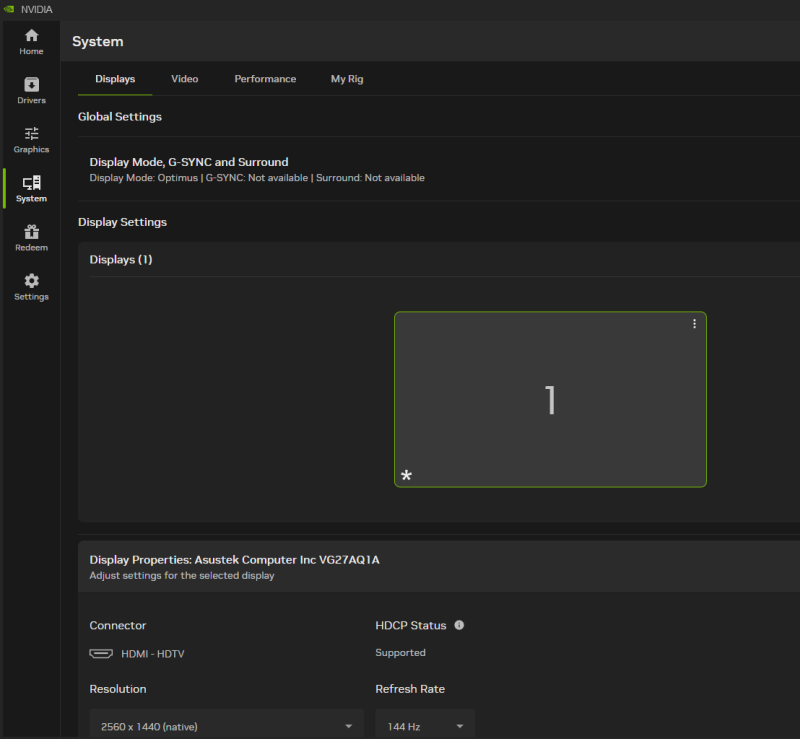Open the Redeem gift page
This screenshot has height=739, width=800.
pos(31,238)
